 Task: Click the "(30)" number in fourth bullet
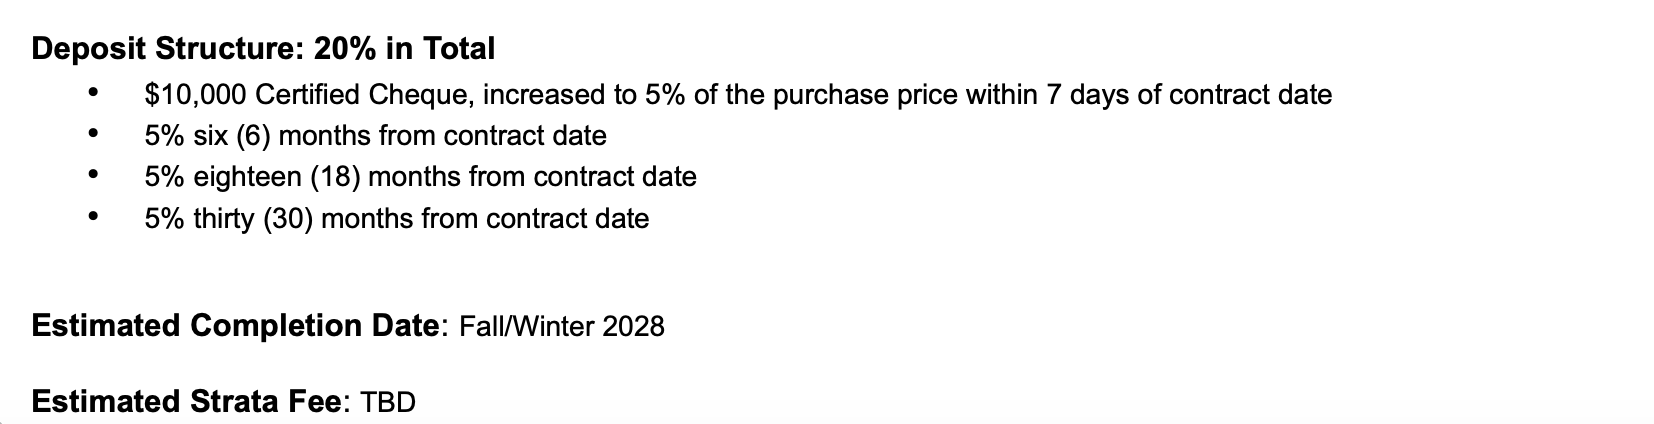click(289, 219)
